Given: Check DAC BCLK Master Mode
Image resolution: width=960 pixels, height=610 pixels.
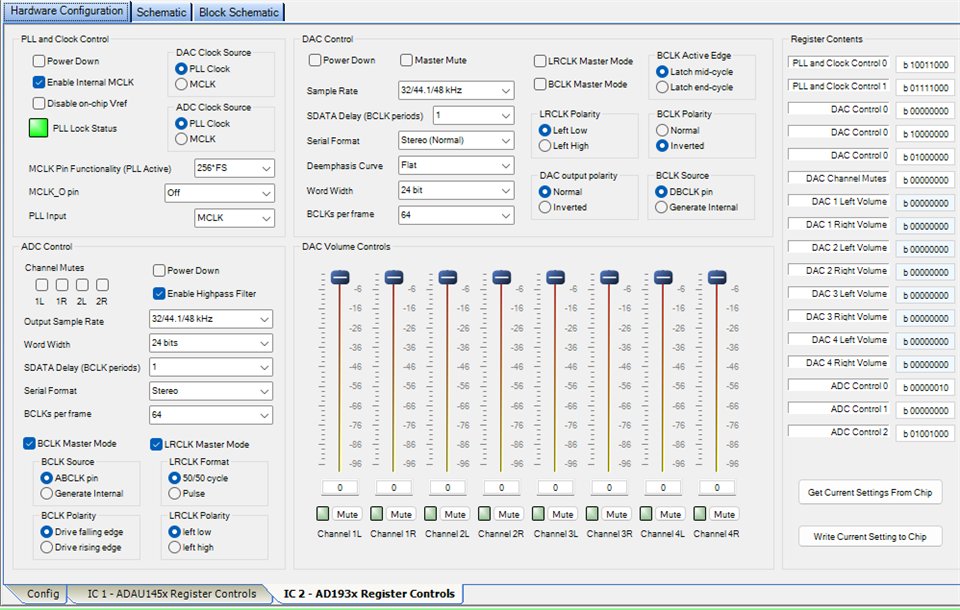Looking at the screenshot, I should [x=540, y=84].
